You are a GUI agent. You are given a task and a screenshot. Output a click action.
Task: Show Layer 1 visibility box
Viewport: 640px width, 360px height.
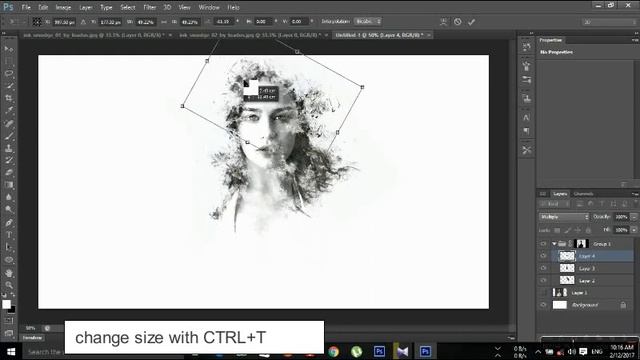[x=543, y=293]
